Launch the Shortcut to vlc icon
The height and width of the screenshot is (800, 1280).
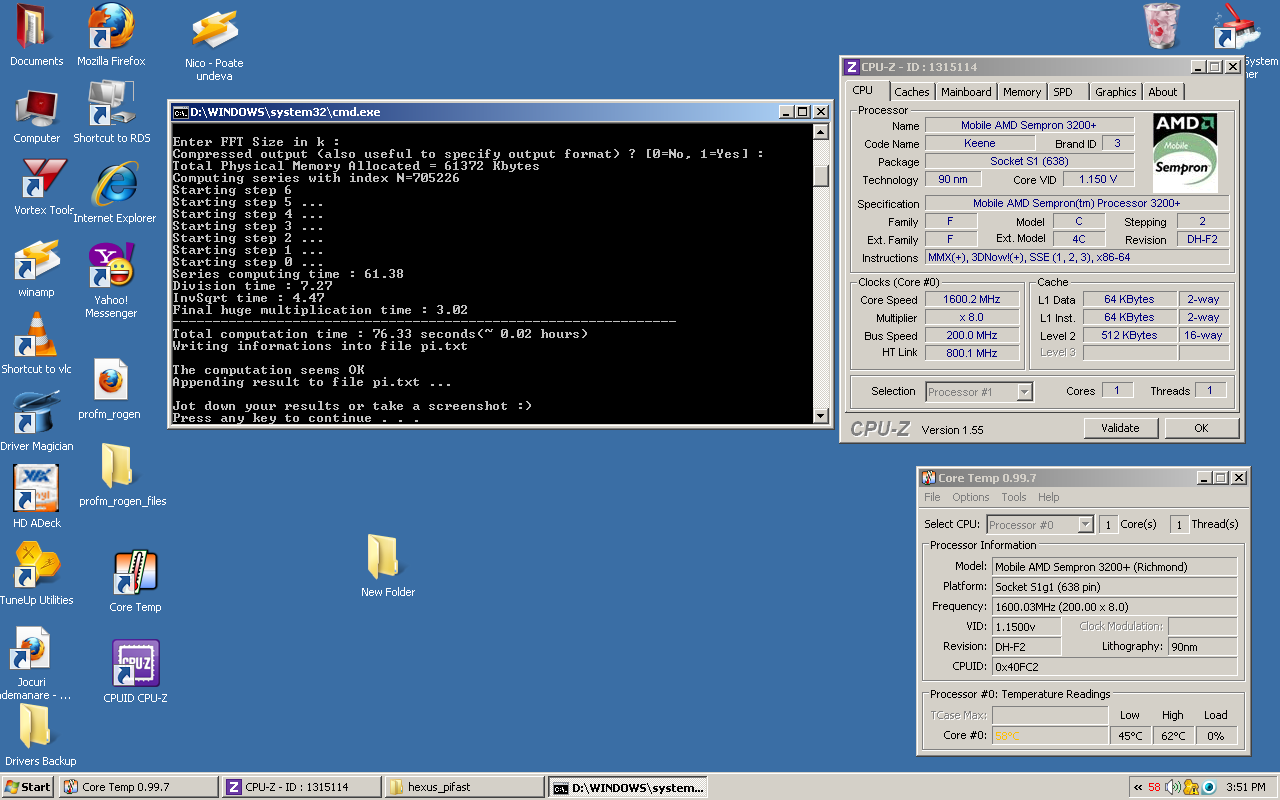[x=36, y=343]
